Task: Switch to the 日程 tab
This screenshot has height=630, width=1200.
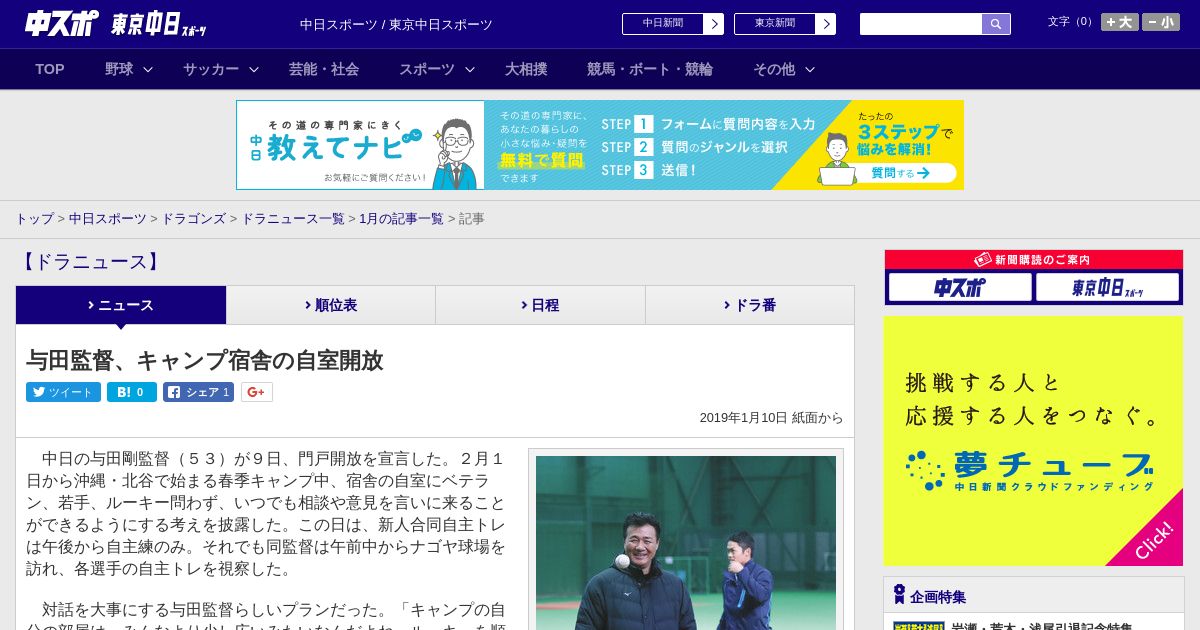Action: (x=540, y=305)
